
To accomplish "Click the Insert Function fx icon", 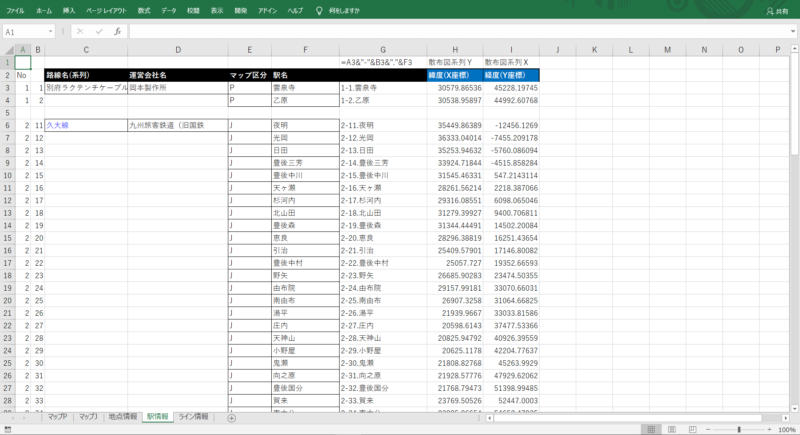I will click(117, 31).
